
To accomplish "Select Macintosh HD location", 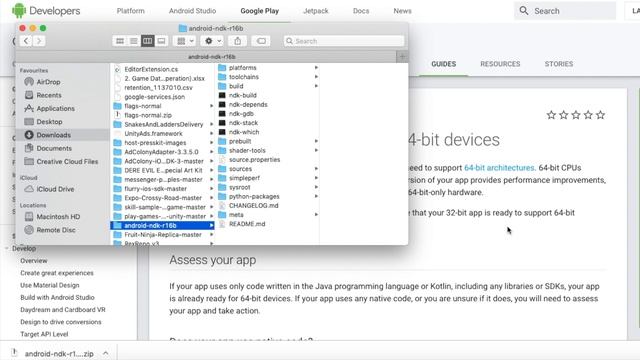I will coord(58,217).
